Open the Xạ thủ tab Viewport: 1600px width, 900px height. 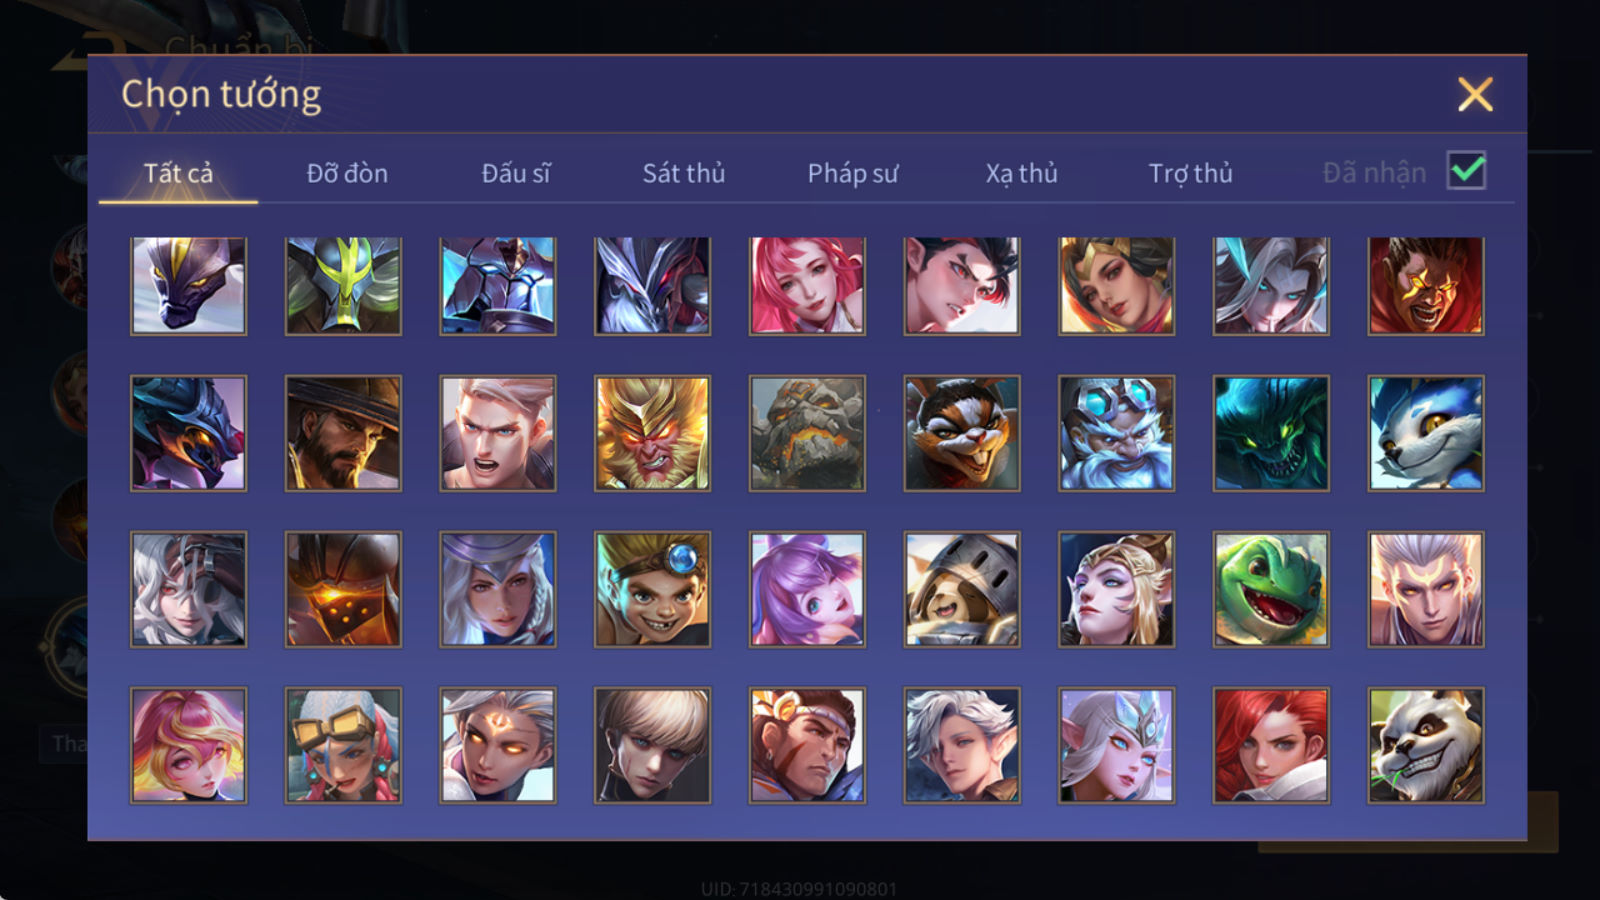click(x=1021, y=173)
